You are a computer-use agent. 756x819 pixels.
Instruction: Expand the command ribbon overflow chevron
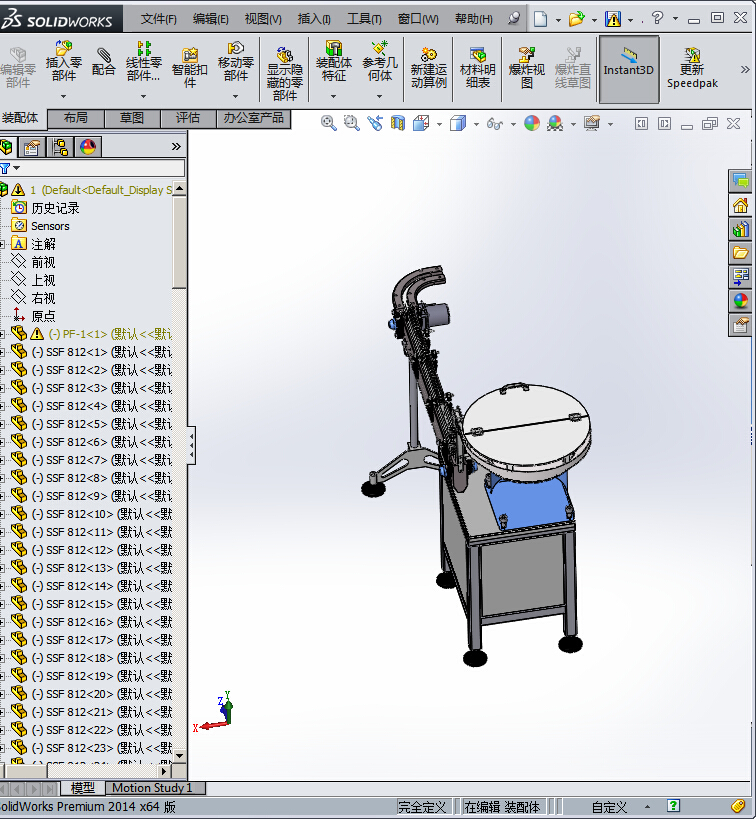745,69
